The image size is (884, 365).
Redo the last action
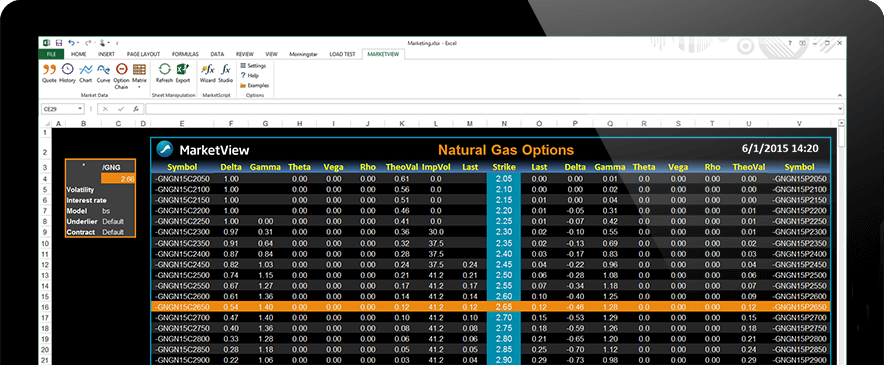click(87, 42)
